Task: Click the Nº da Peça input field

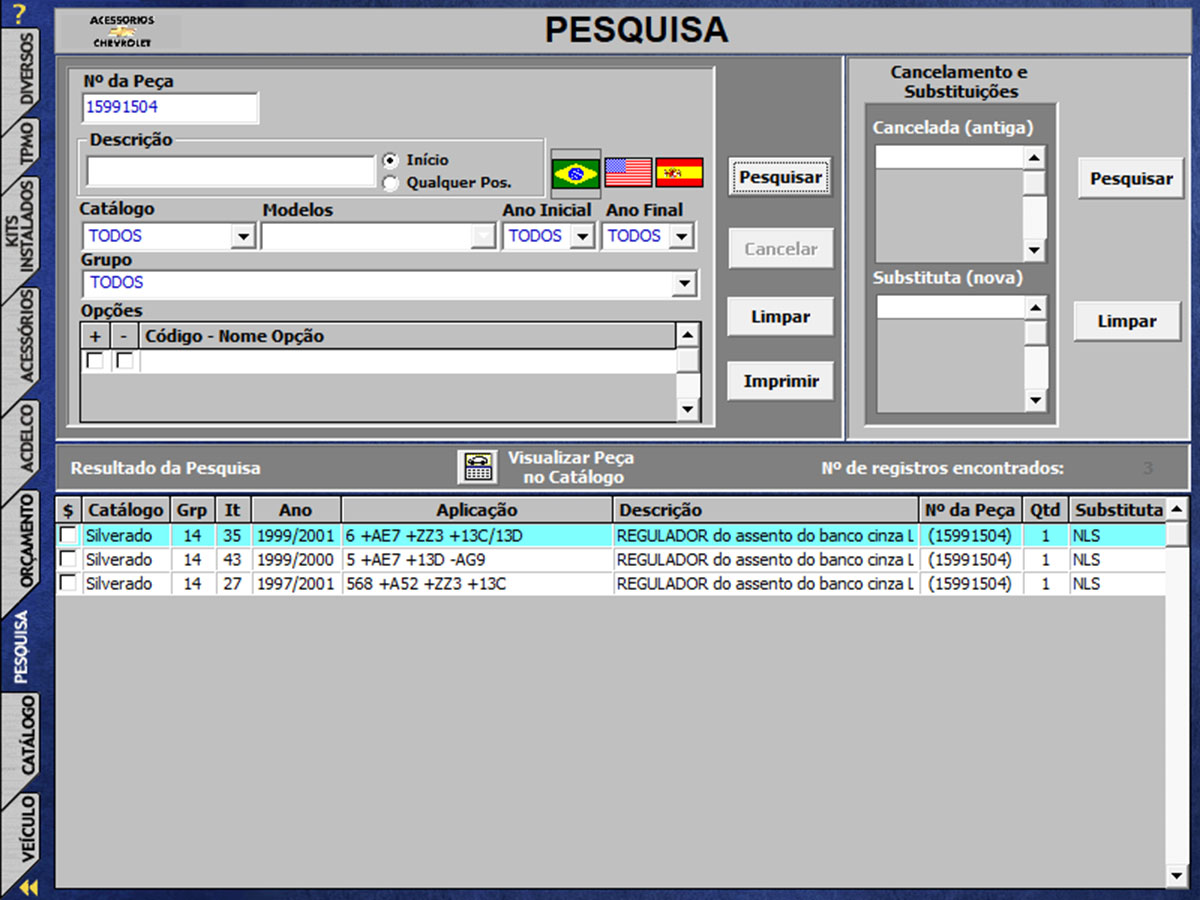Action: (170, 108)
